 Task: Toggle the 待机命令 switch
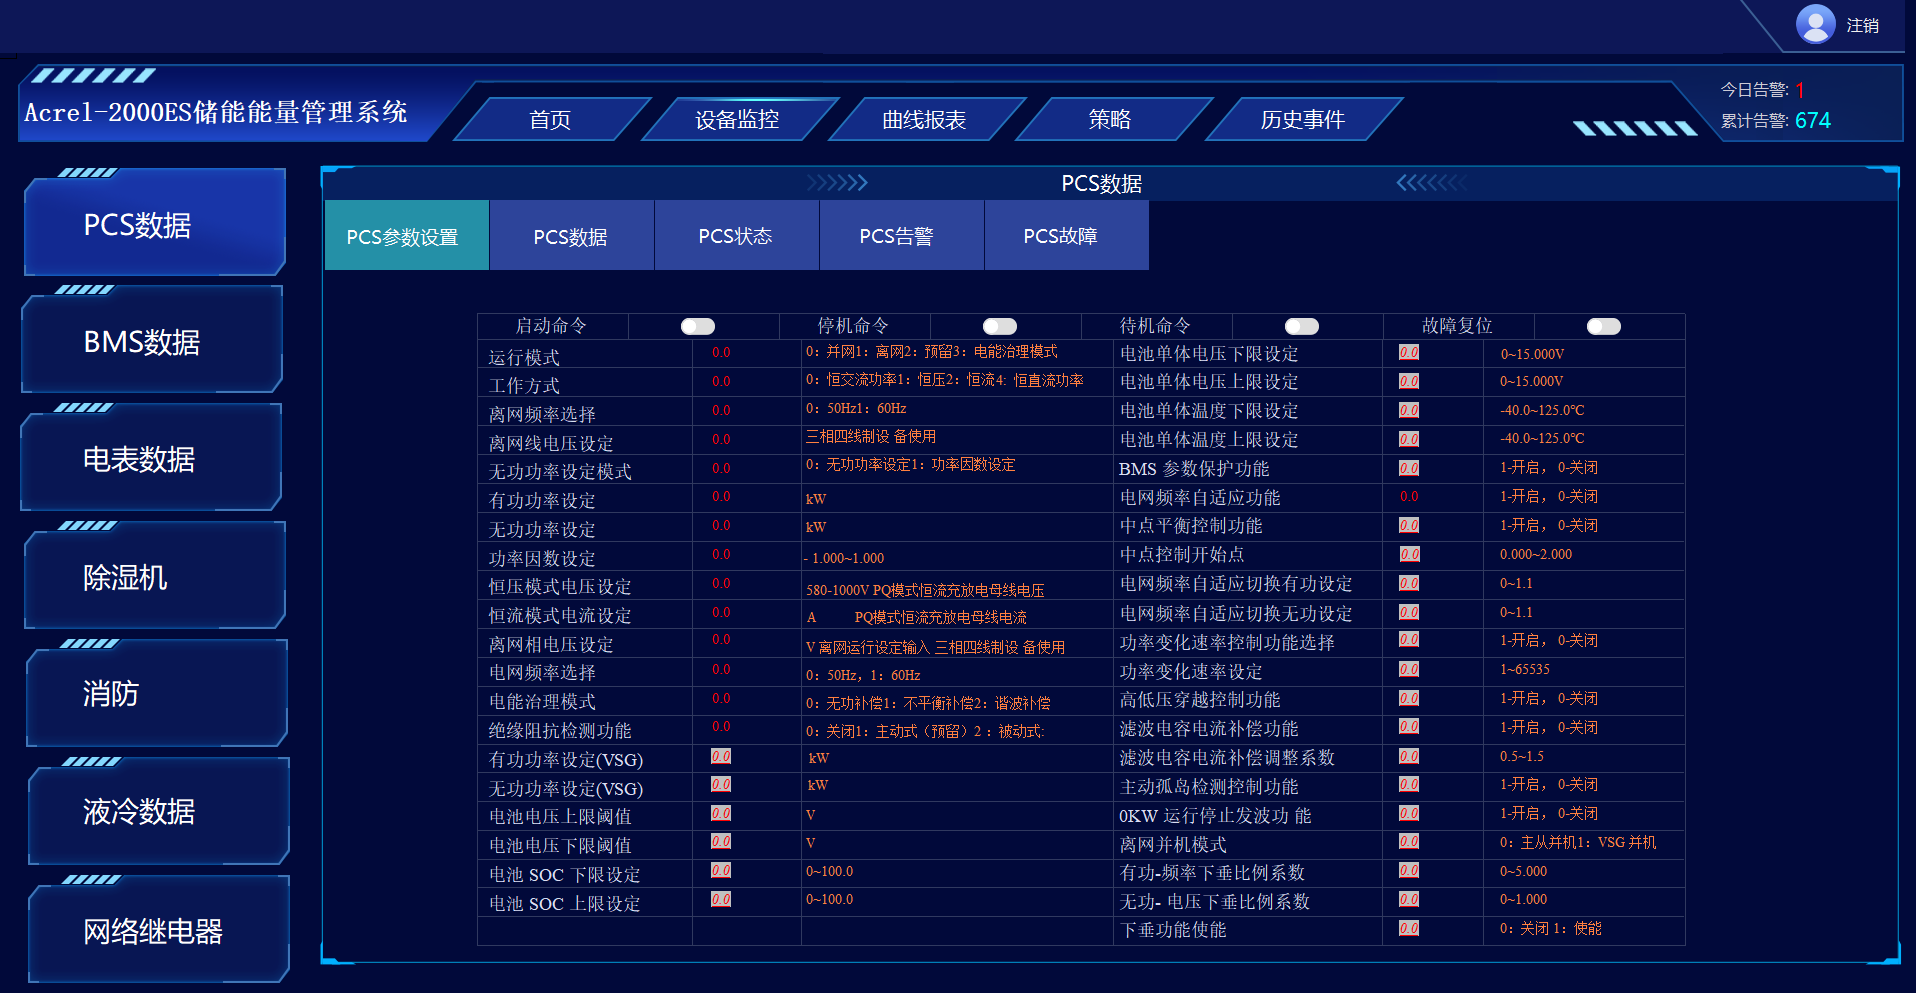(1302, 327)
